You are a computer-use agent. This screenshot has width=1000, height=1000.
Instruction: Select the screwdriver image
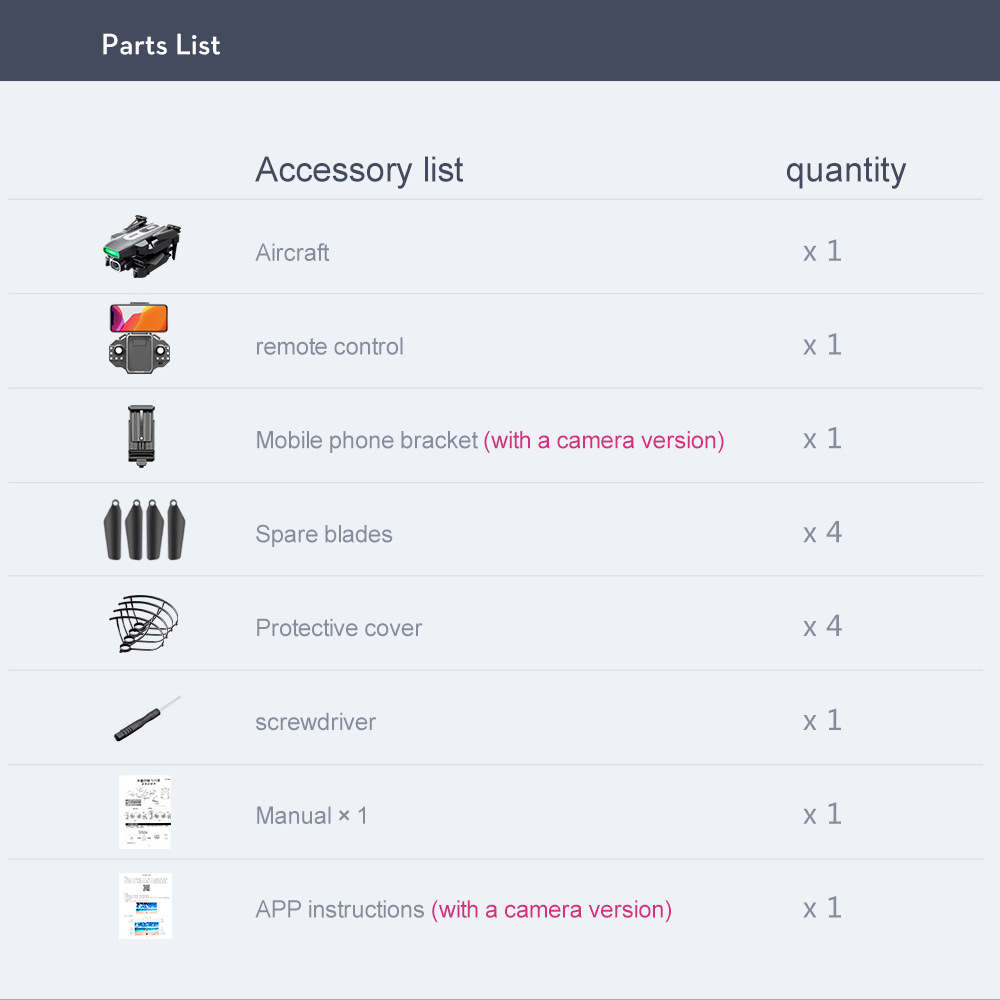click(x=147, y=719)
